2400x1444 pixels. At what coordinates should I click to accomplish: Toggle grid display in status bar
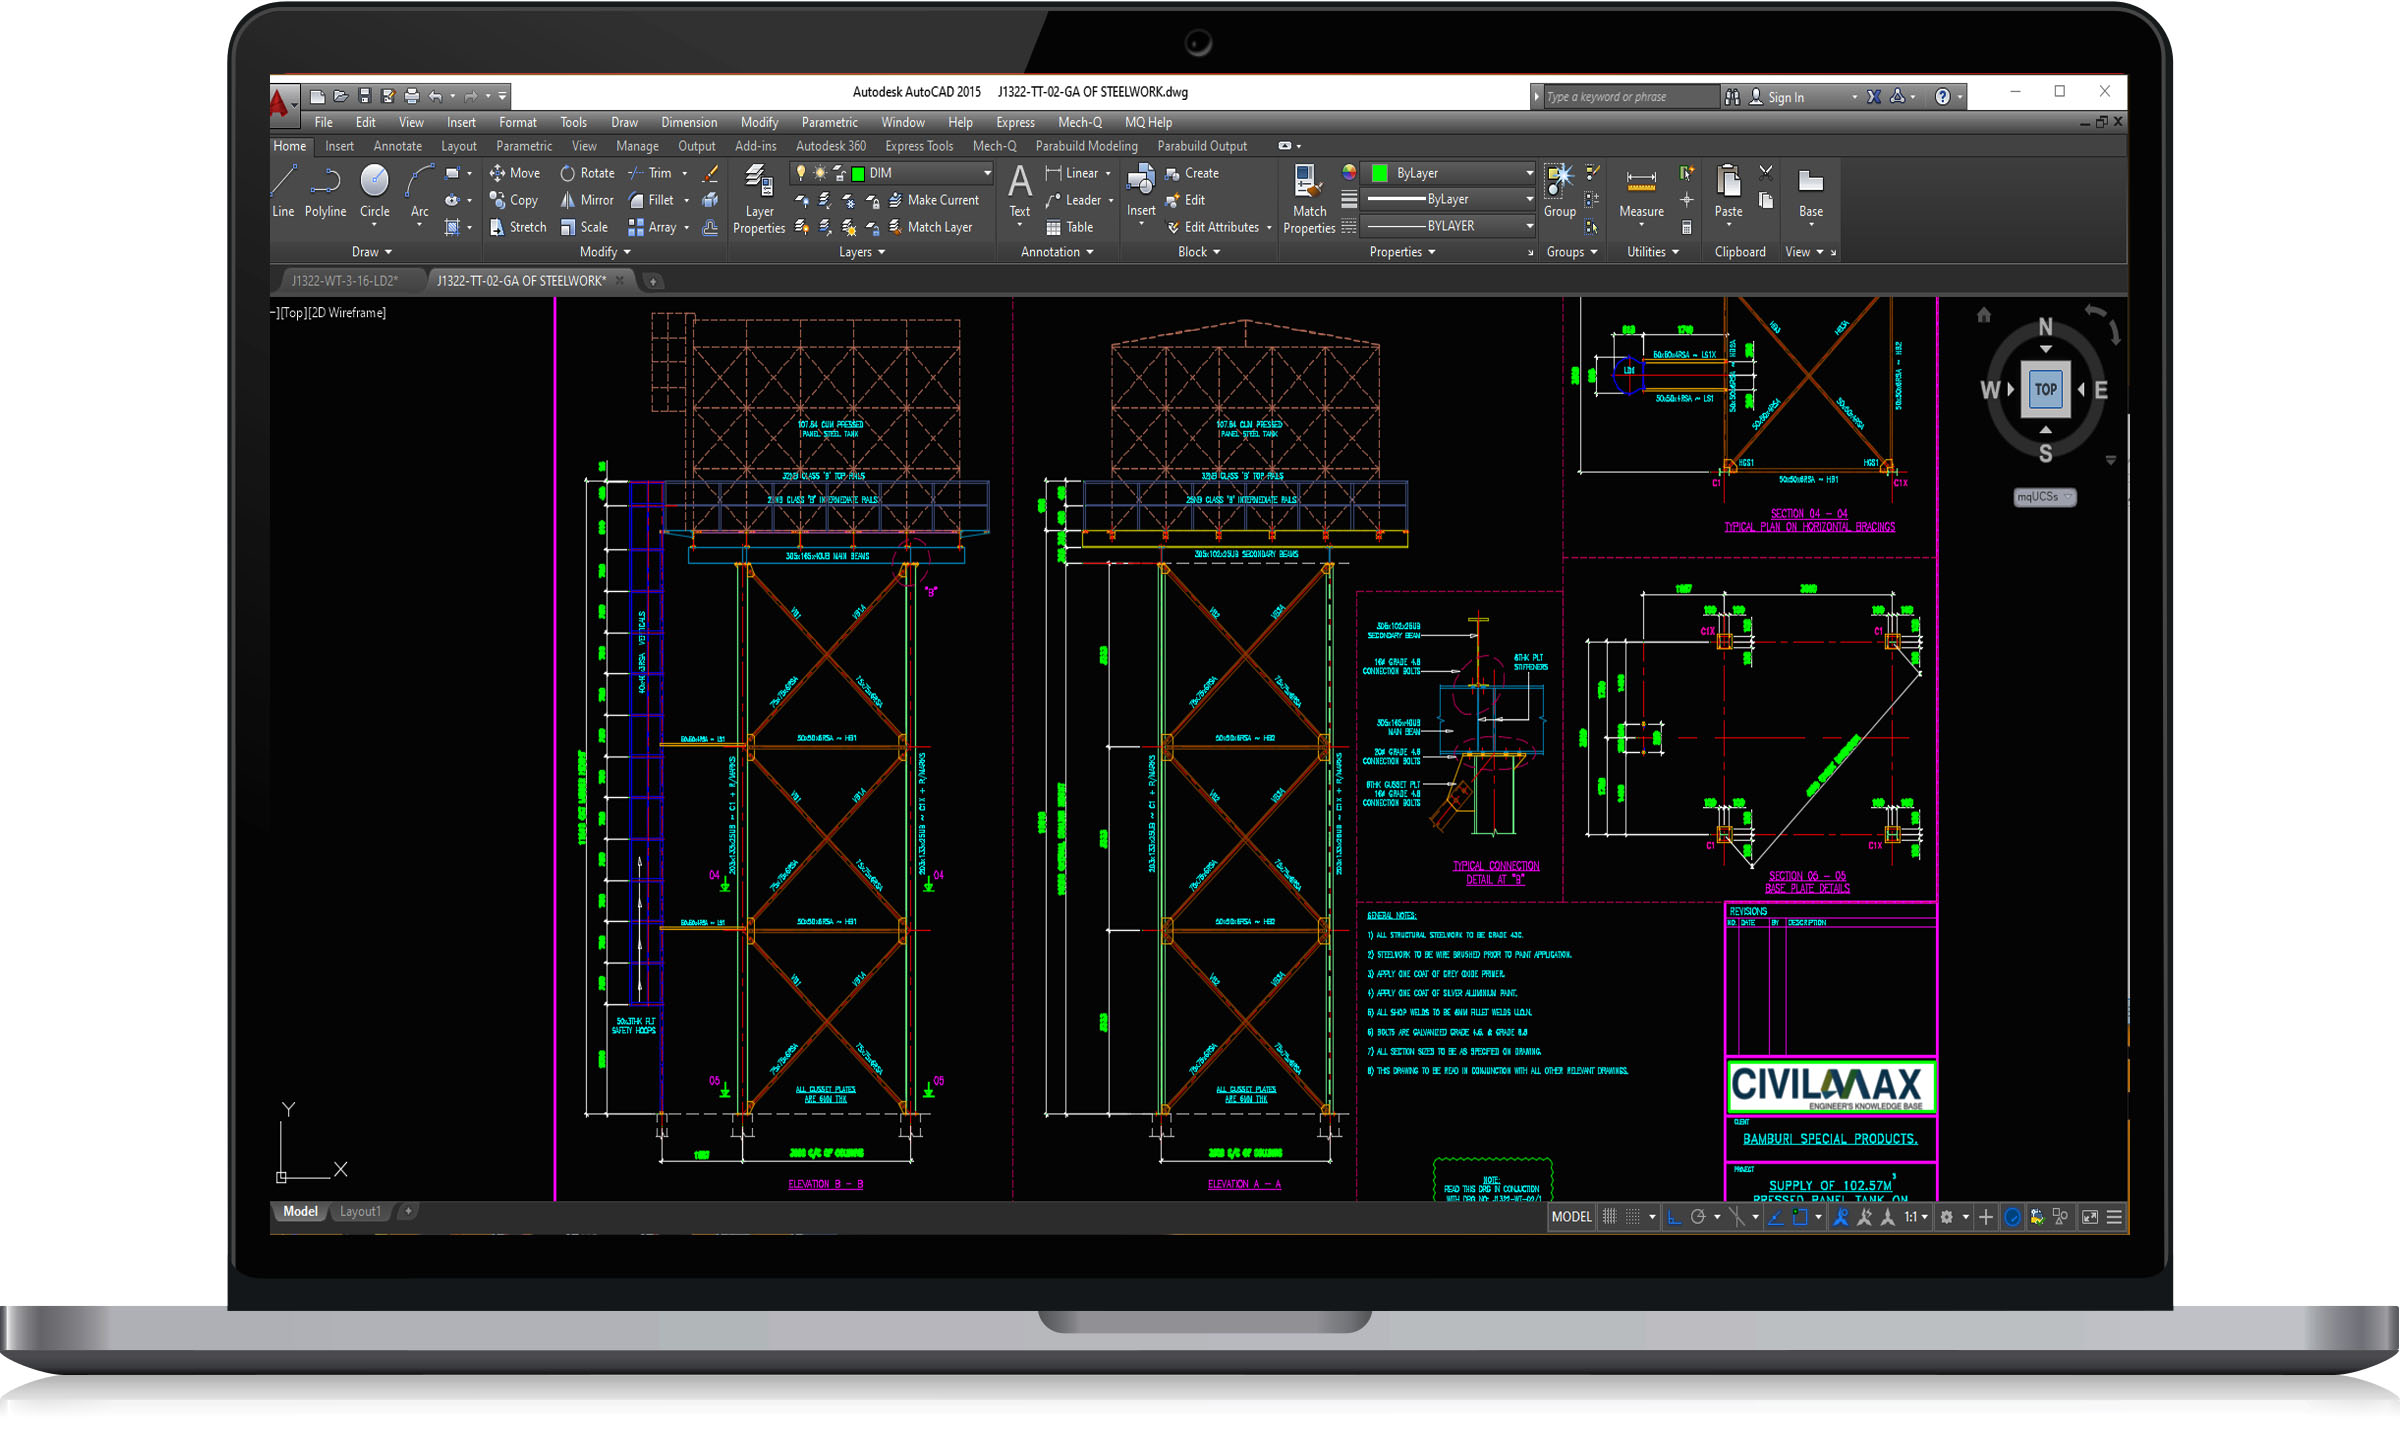point(1609,1217)
